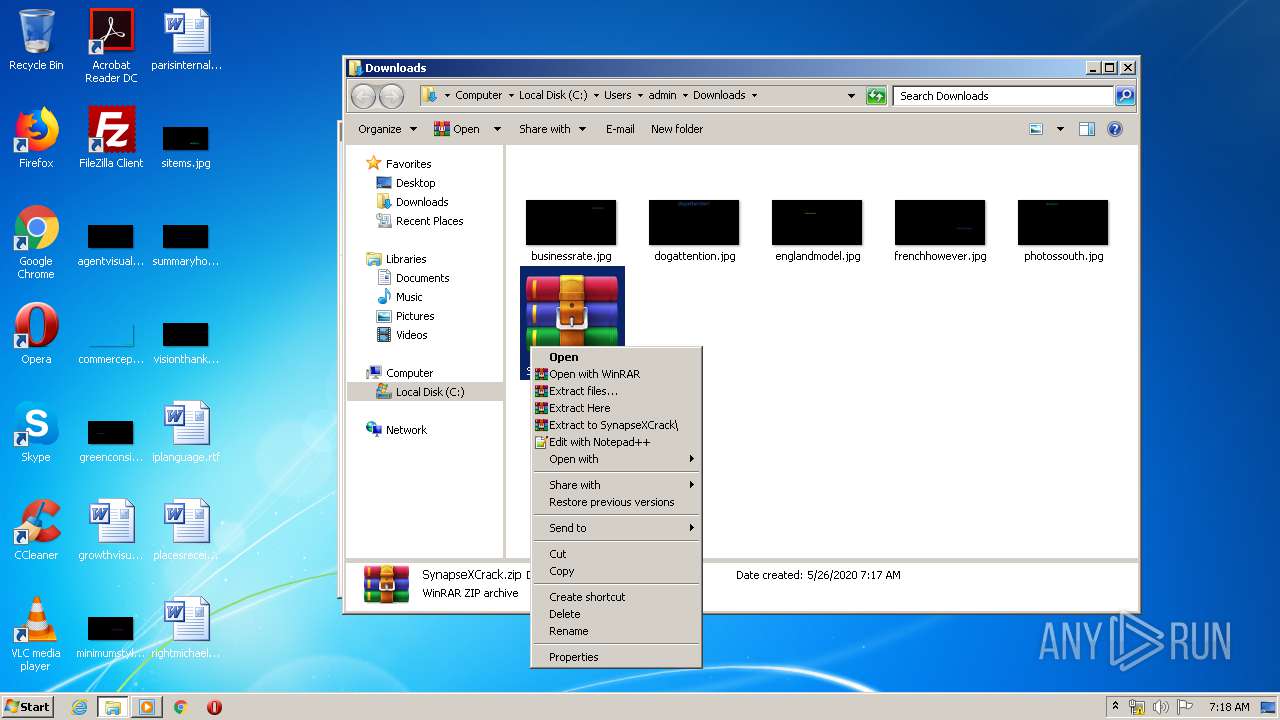1280x720 pixels.
Task: Open the Recycle Bin desktop icon
Action: coord(36,40)
